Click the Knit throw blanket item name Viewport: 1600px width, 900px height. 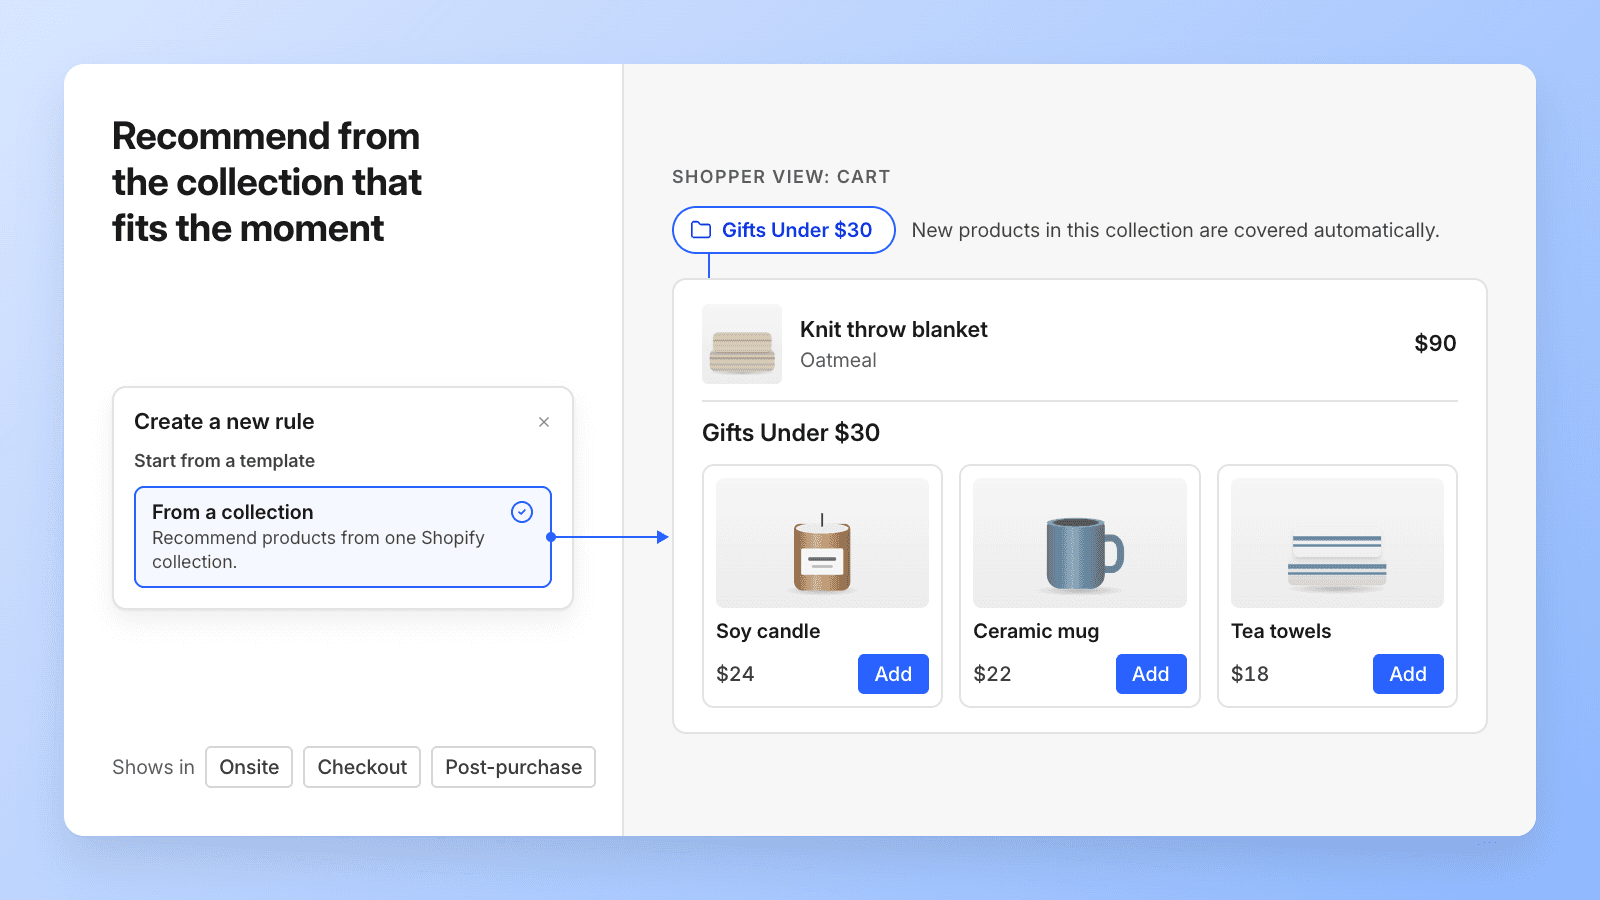pos(894,330)
